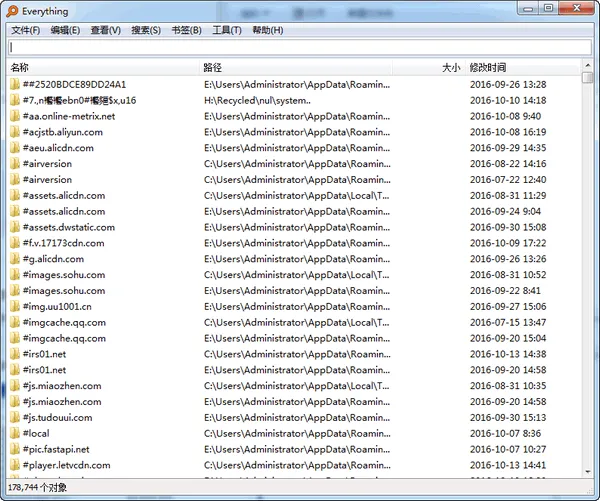600x501 pixels.
Task: Select folder icon of #img.uu1001.cn
Action: point(15,307)
